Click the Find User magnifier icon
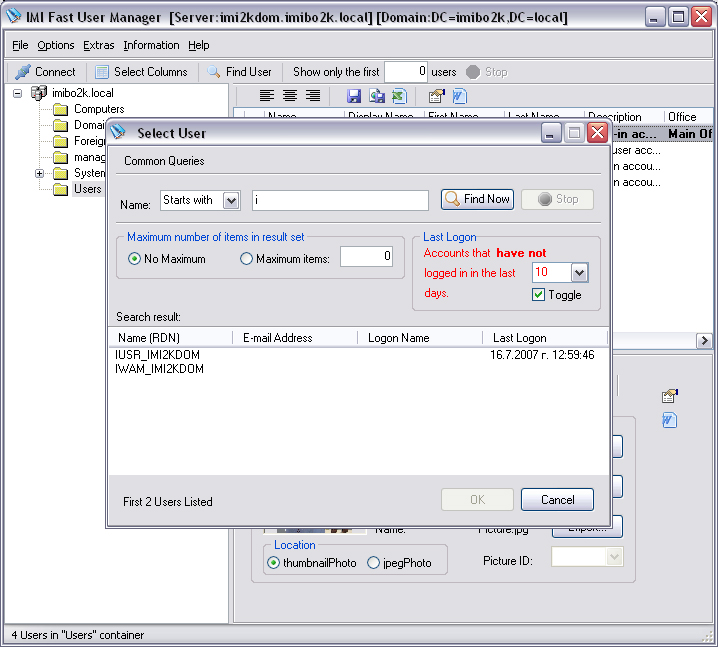The height and width of the screenshot is (647, 718). point(214,72)
